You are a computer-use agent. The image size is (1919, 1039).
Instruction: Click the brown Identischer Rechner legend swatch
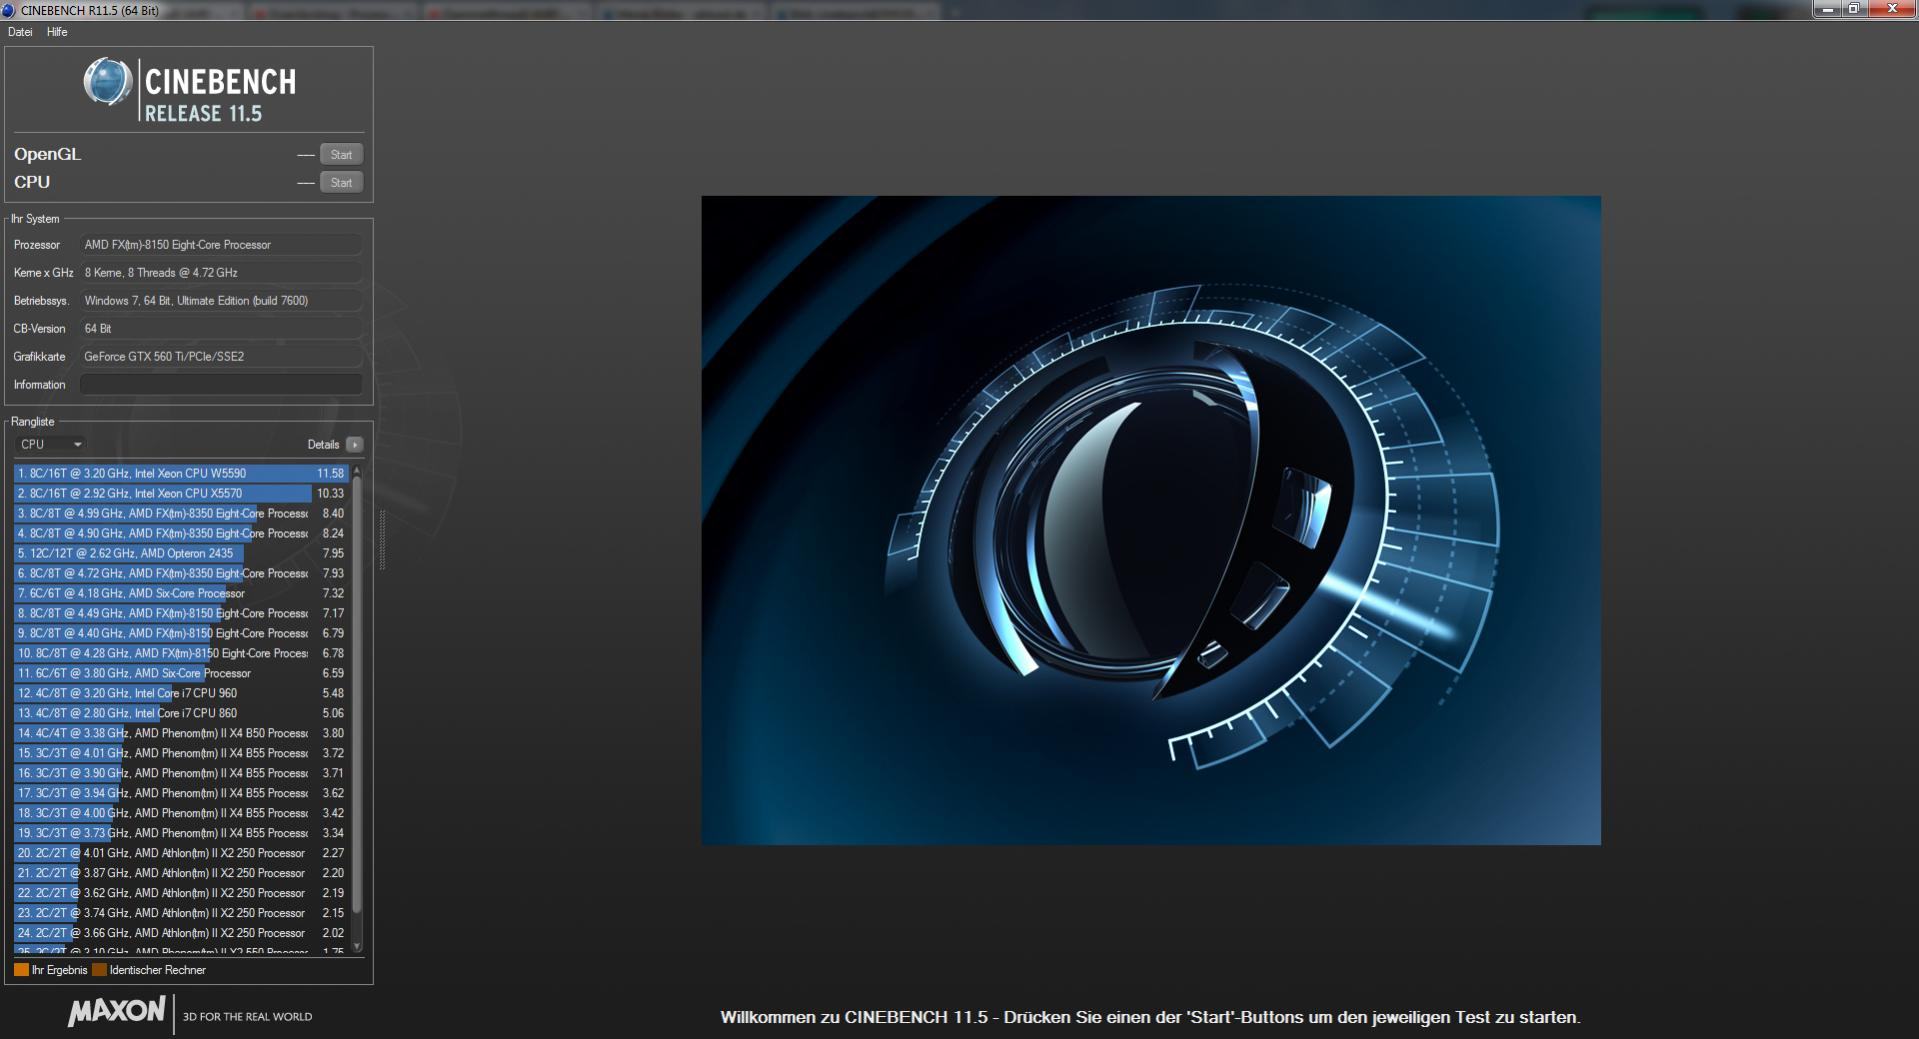[99, 970]
